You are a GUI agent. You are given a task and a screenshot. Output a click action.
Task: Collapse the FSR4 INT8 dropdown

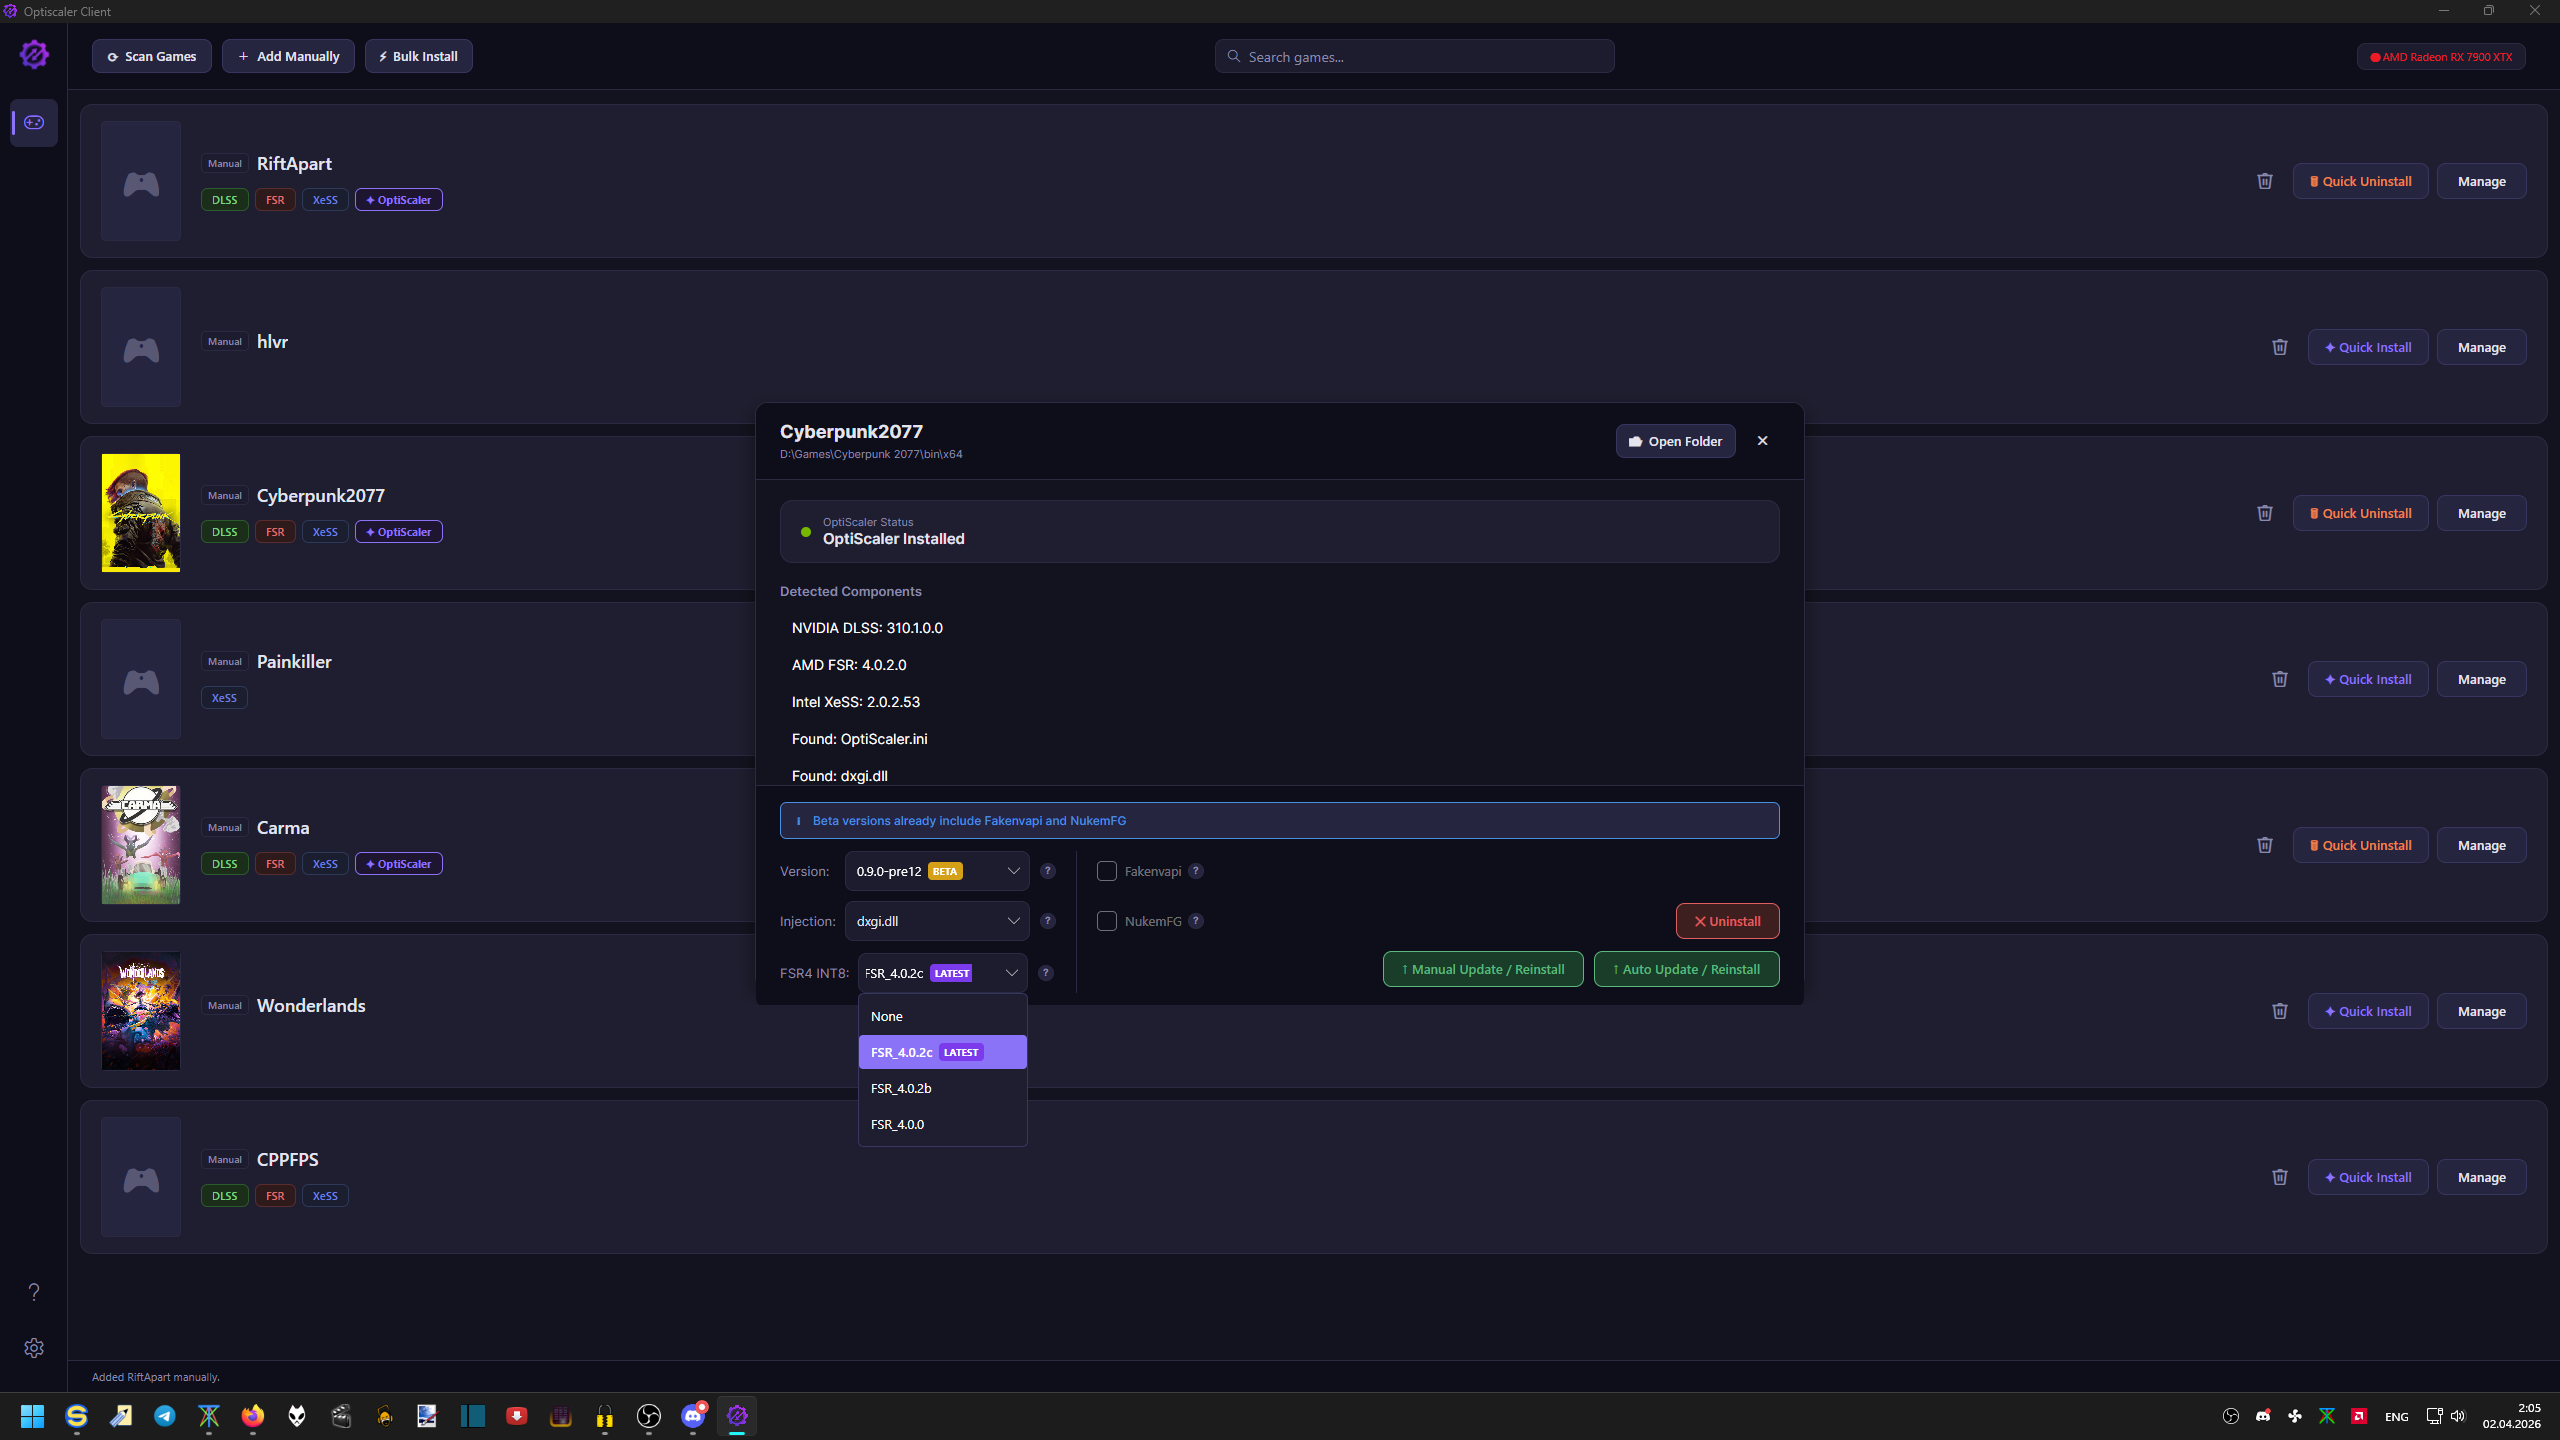click(942, 973)
